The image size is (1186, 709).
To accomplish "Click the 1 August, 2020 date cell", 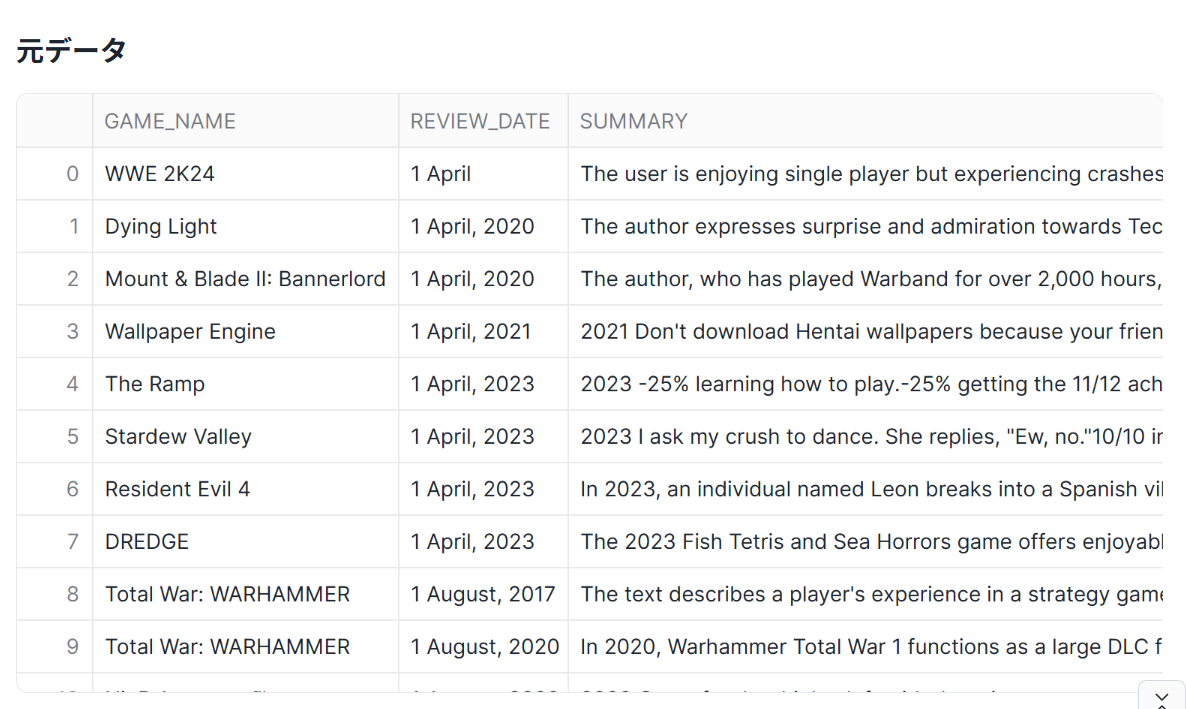I will [485, 647].
